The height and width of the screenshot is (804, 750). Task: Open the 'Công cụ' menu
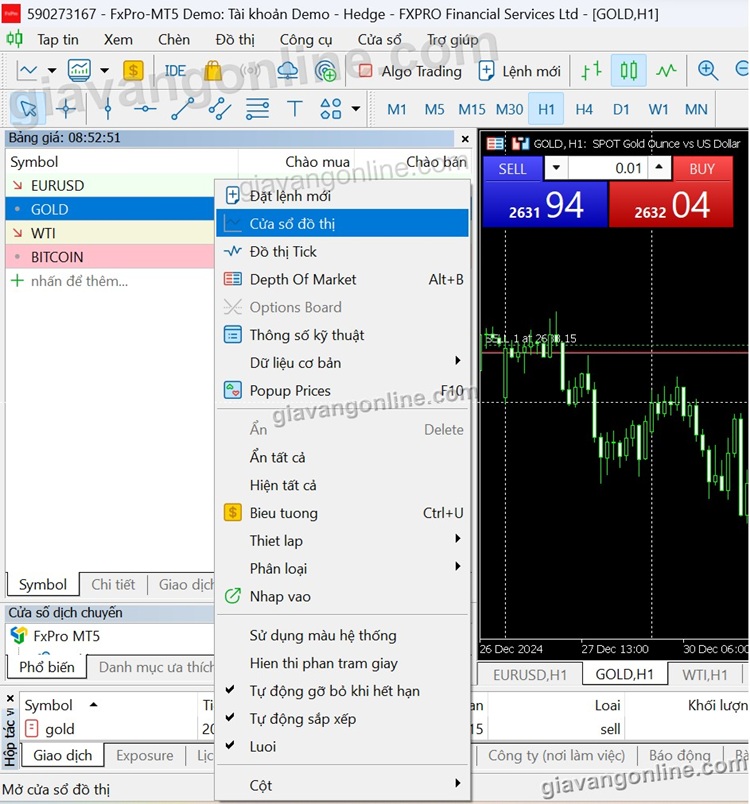click(x=306, y=40)
